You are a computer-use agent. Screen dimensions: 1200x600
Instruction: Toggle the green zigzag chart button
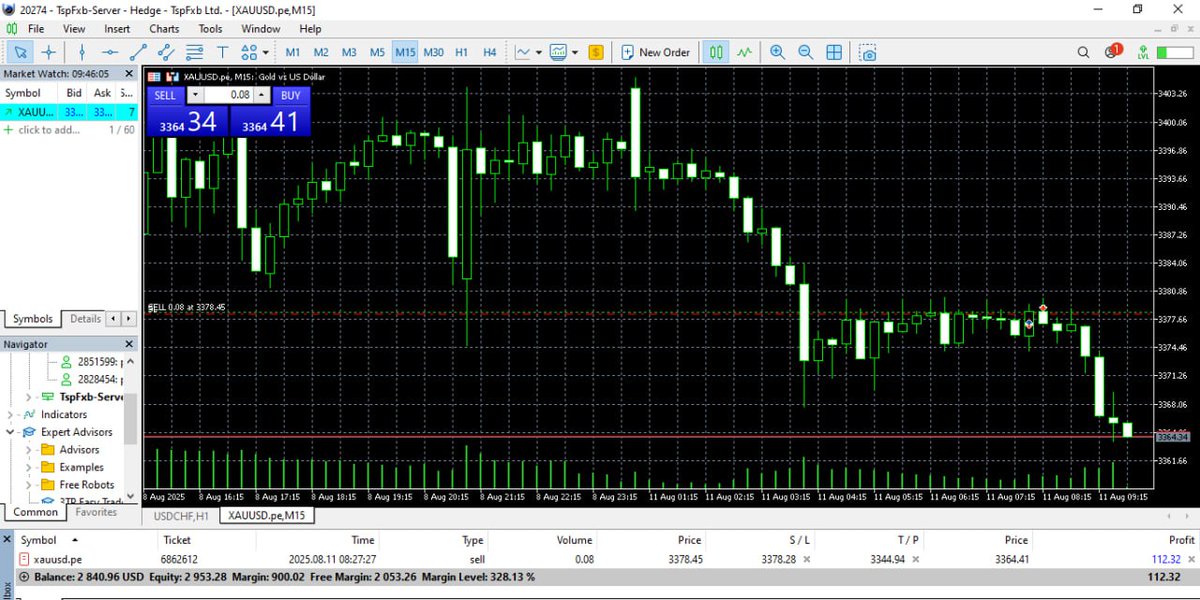[744, 52]
